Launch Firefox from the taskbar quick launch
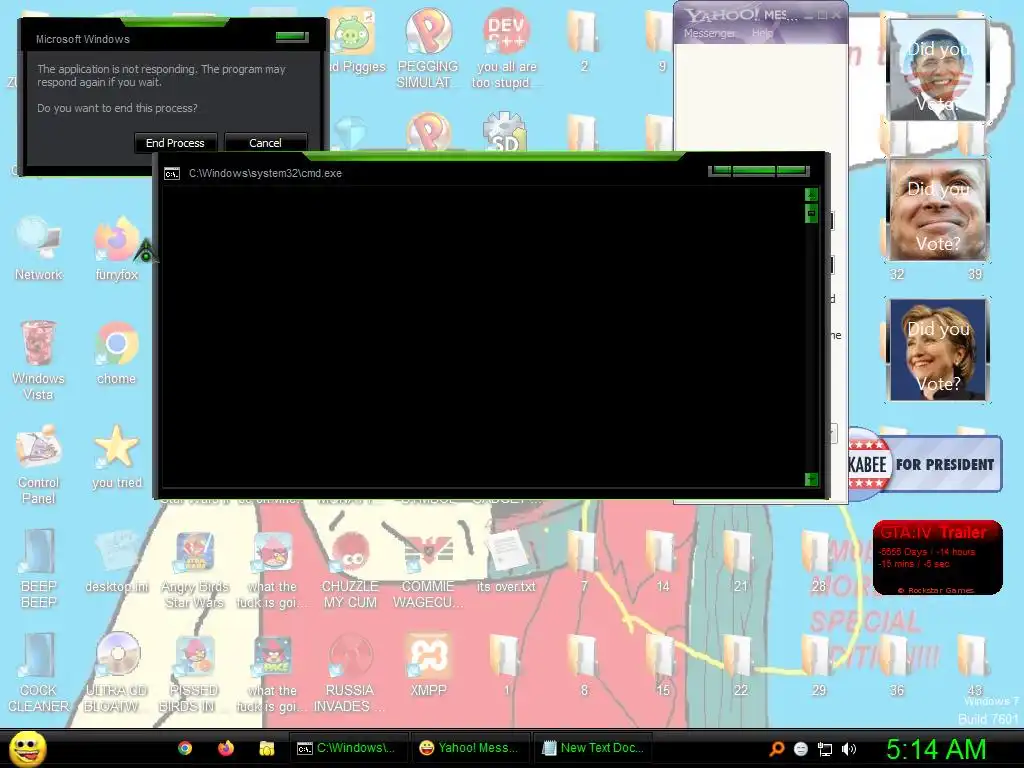The width and height of the screenshot is (1024, 768). tap(226, 748)
